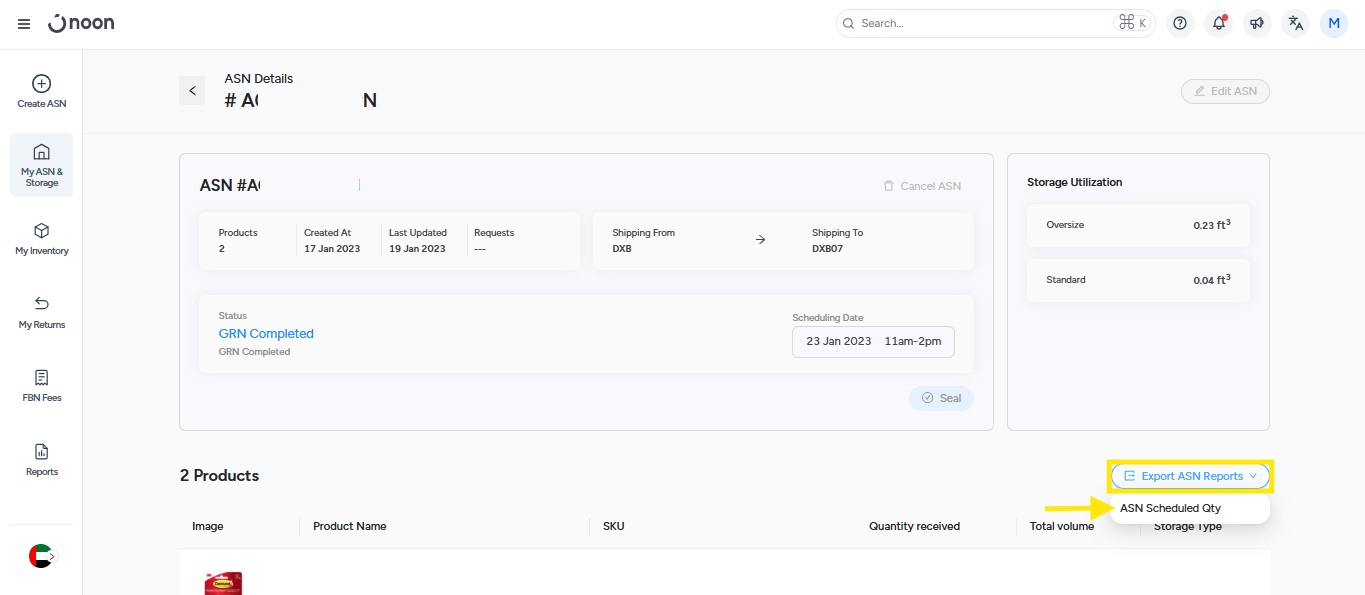The width and height of the screenshot is (1365, 595).
Task: Open Reports in the sidebar
Action: tap(42, 460)
